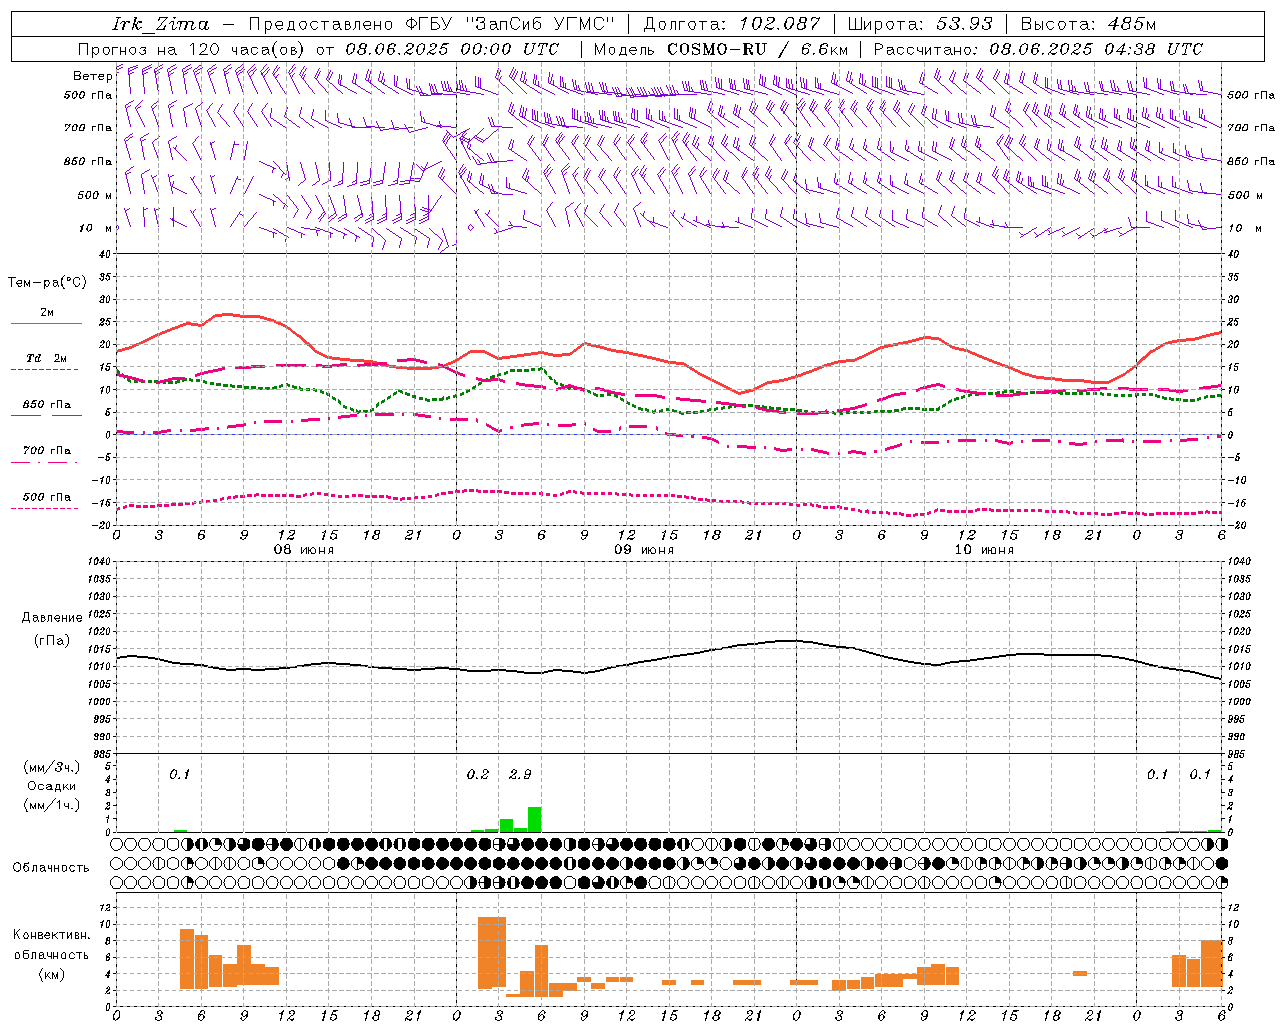The image size is (1280, 1024).
Task: Click the 0.2 precipitation total value
Action: click(x=478, y=774)
